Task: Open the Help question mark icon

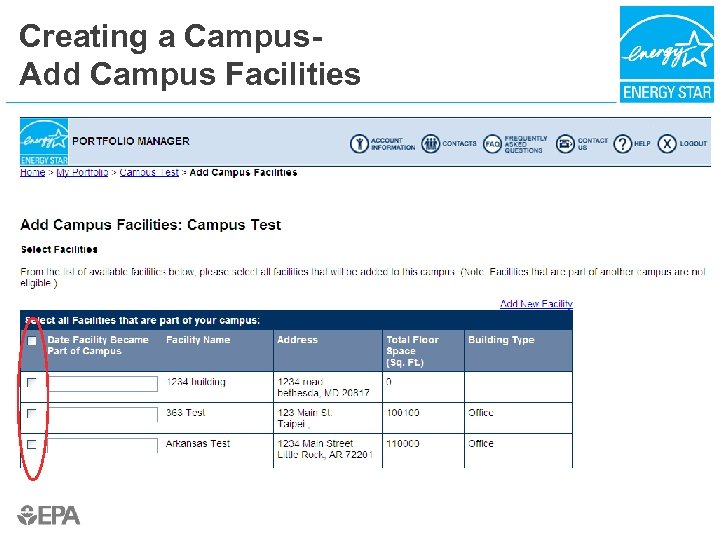Action: (x=623, y=144)
